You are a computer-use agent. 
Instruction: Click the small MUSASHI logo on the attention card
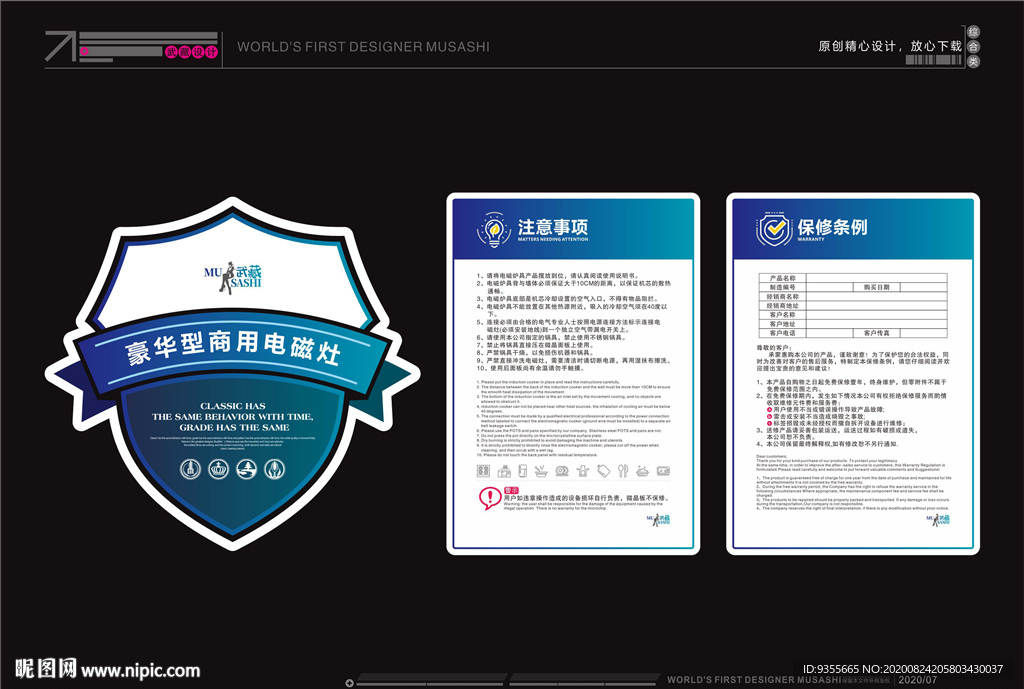[x=658, y=520]
